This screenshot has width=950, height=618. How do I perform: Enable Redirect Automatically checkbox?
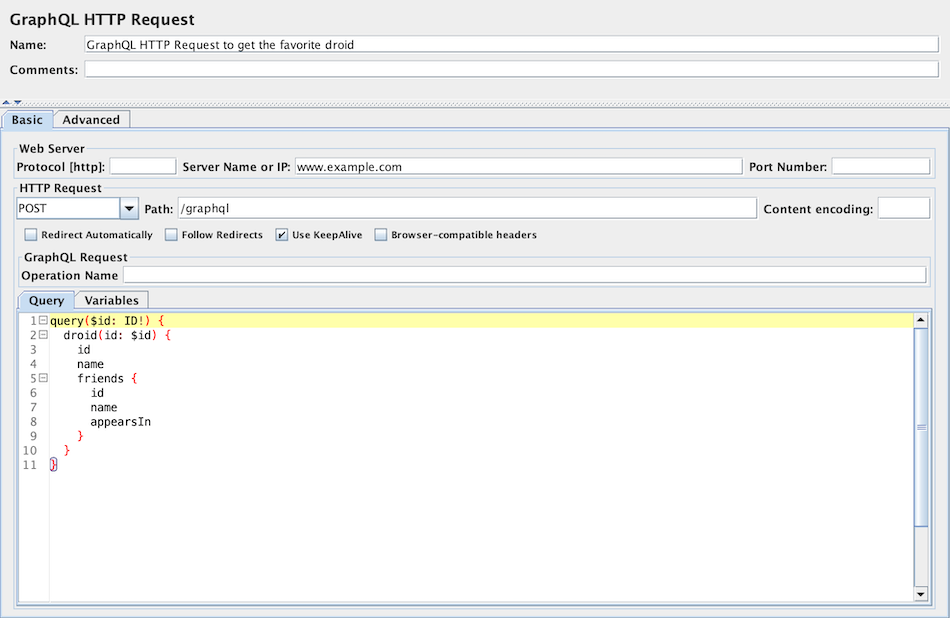tap(31, 235)
